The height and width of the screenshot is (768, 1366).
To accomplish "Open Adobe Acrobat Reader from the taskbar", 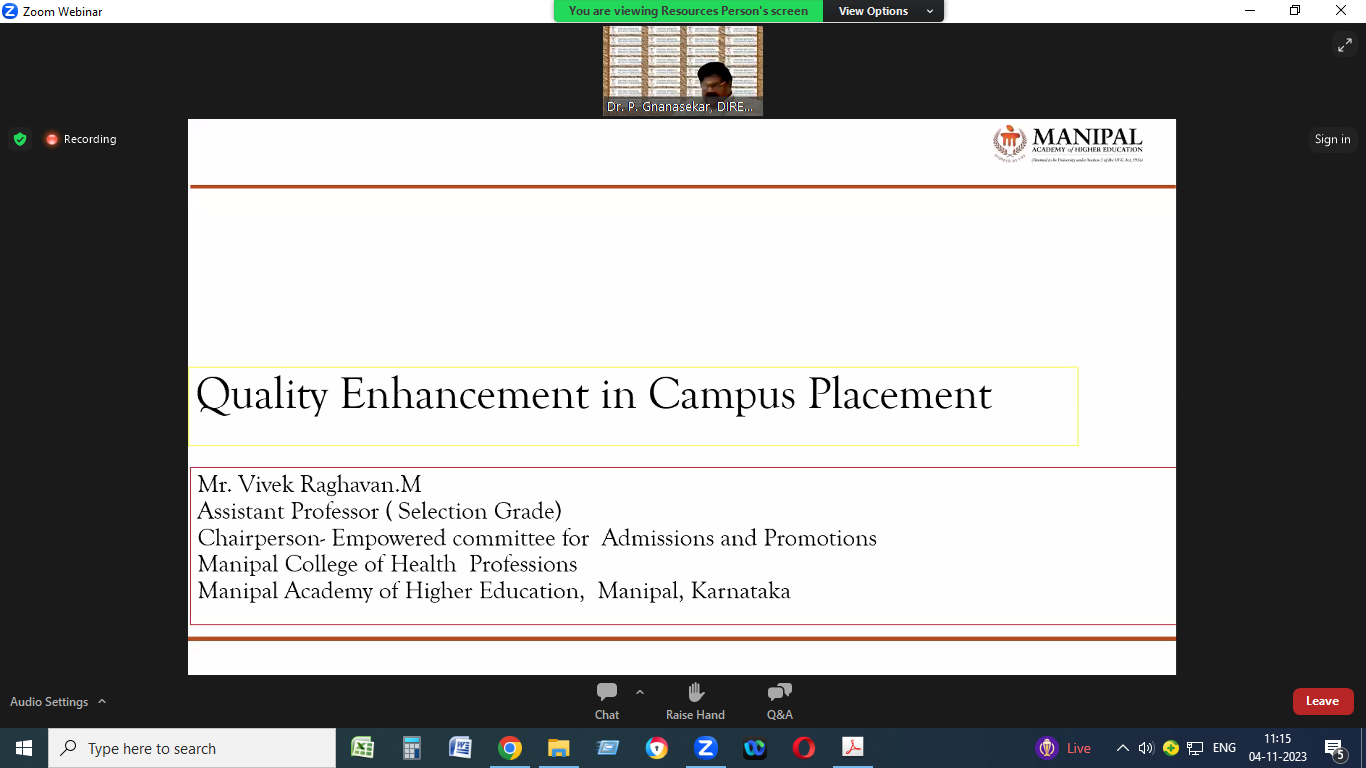I will pos(852,748).
